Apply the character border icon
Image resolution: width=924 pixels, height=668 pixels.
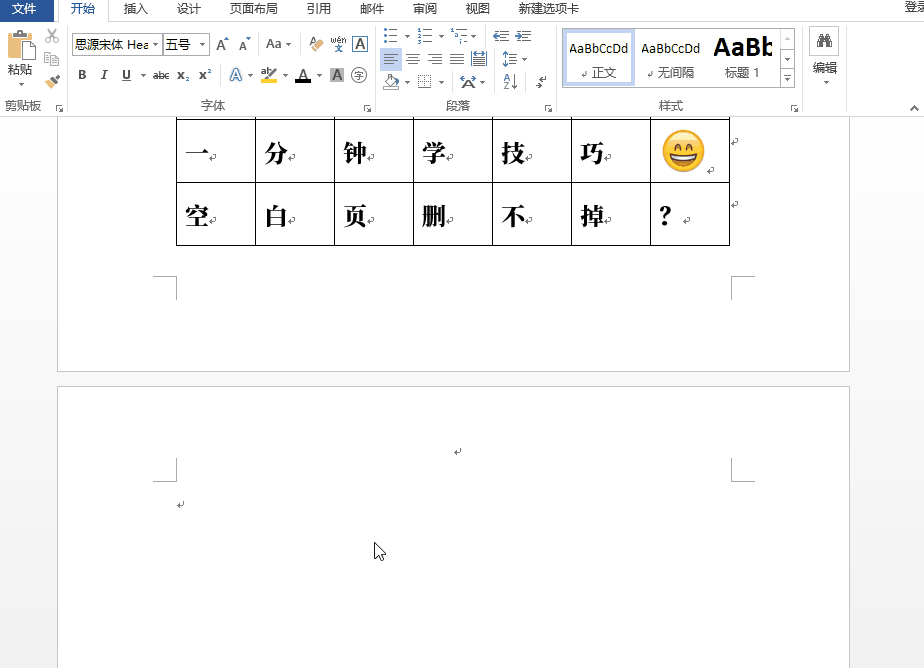tap(360, 44)
